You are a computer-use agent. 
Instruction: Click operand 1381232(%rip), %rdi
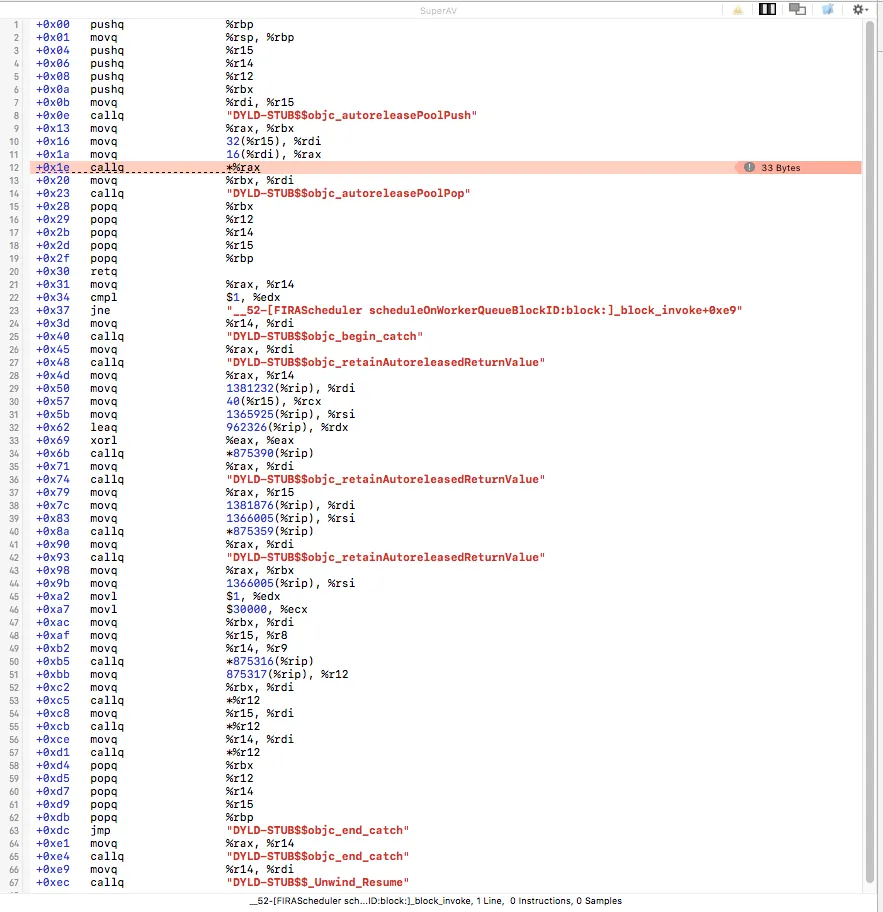coord(290,389)
